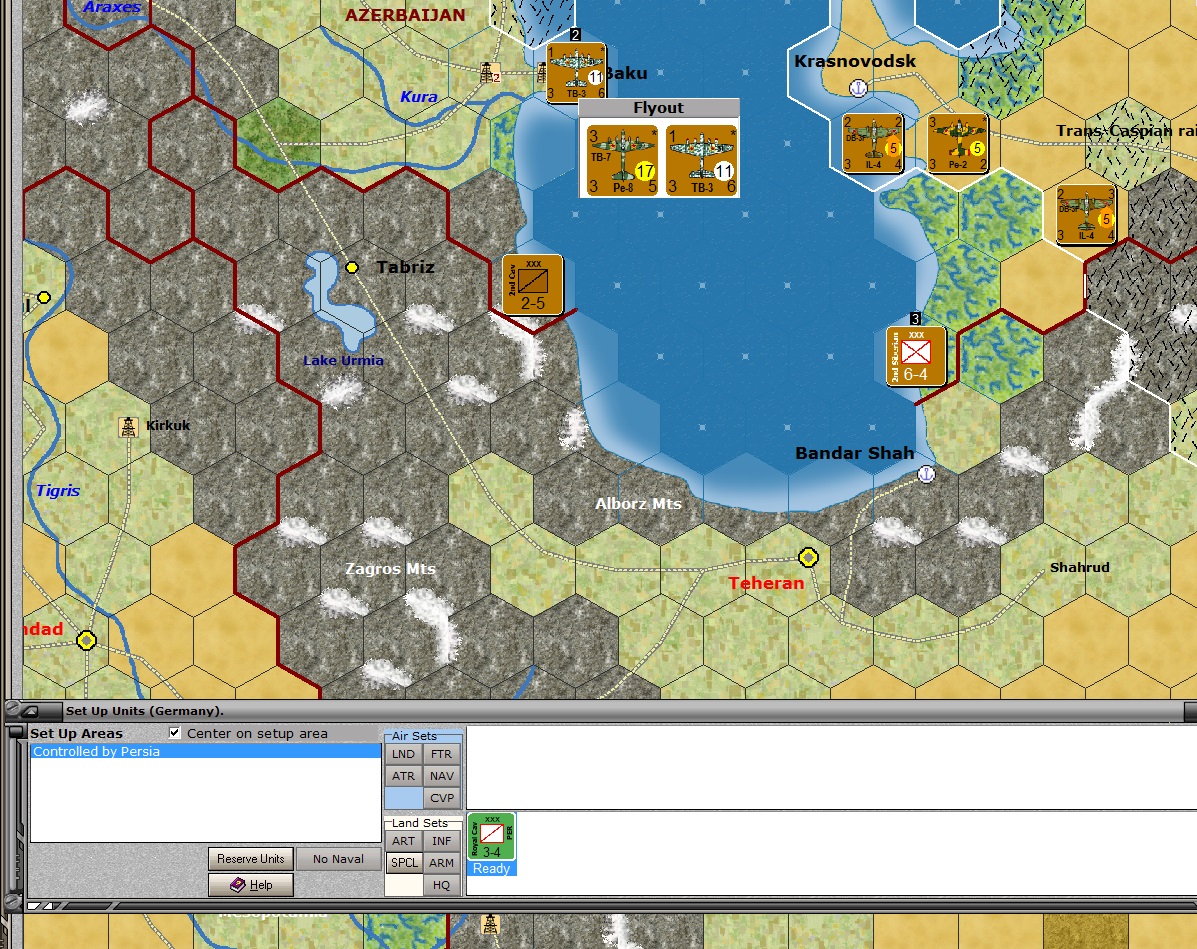Click the Reserve Units button
This screenshot has width=1197, height=949.
250,859
